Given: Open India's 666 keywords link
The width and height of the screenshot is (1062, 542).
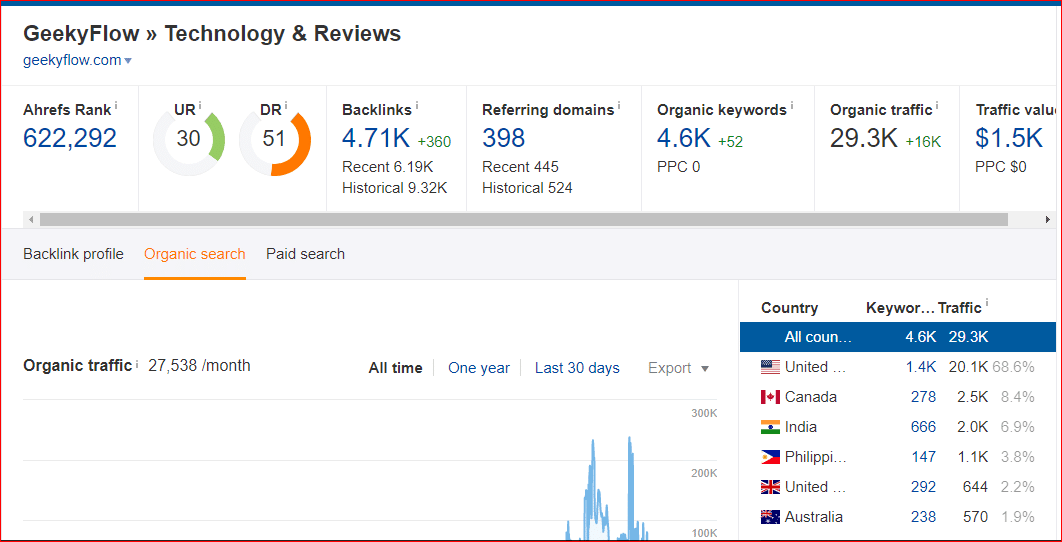Looking at the screenshot, I should pyautogui.click(x=923, y=427).
